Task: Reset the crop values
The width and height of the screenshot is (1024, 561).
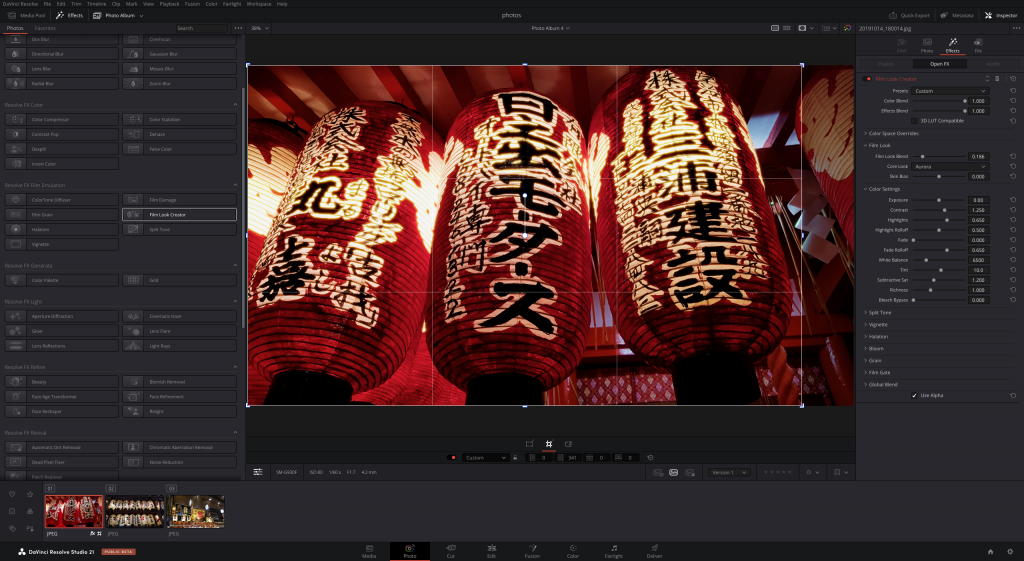Action: pos(650,458)
